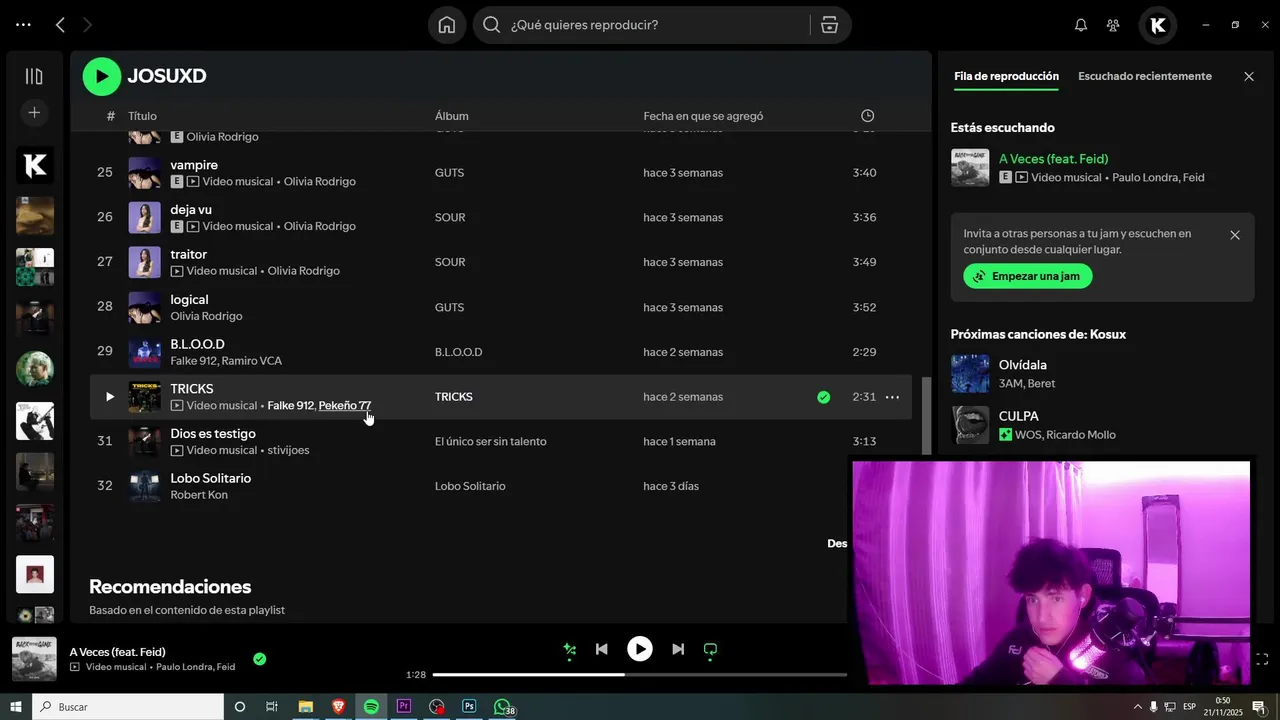This screenshot has height=720, width=1280.
Task: Click the Lobo Solitario album cover
Action: [x=145, y=486]
